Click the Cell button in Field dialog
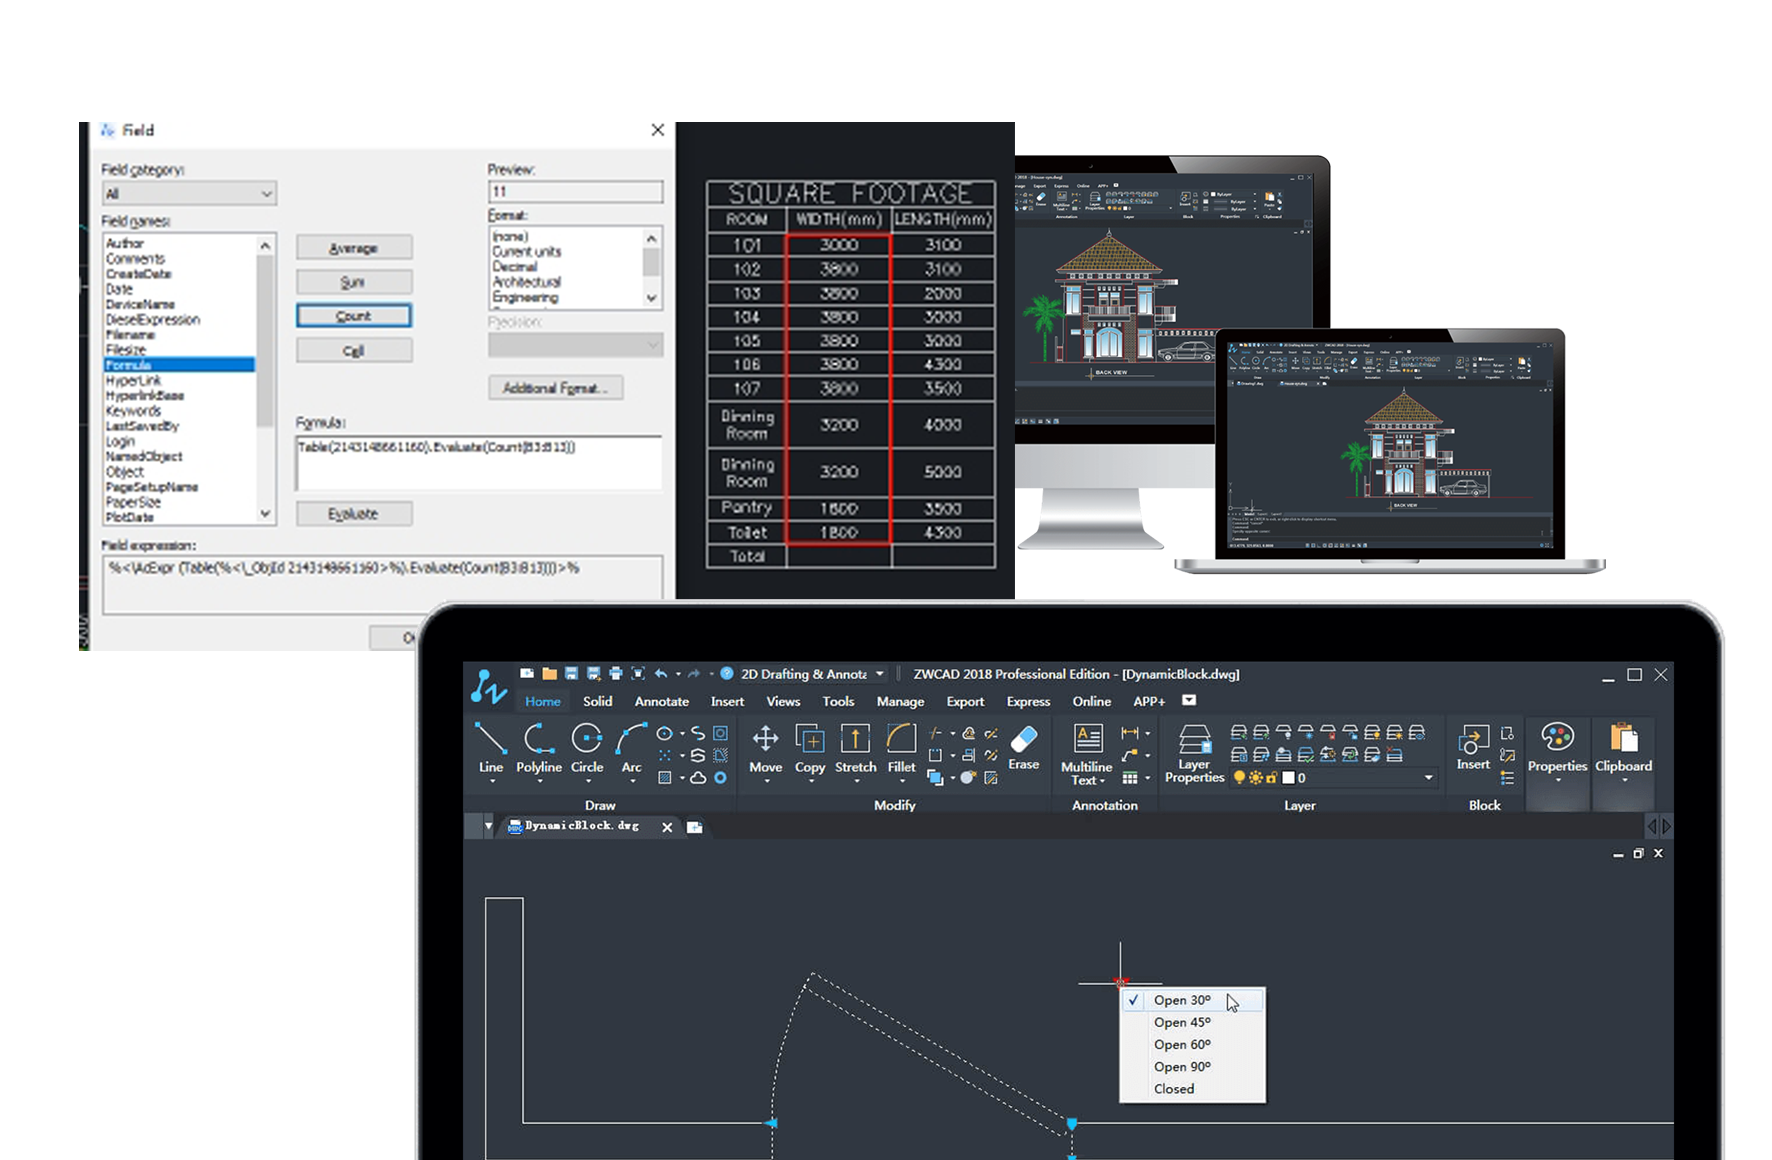The image size is (1772, 1160). 354,351
